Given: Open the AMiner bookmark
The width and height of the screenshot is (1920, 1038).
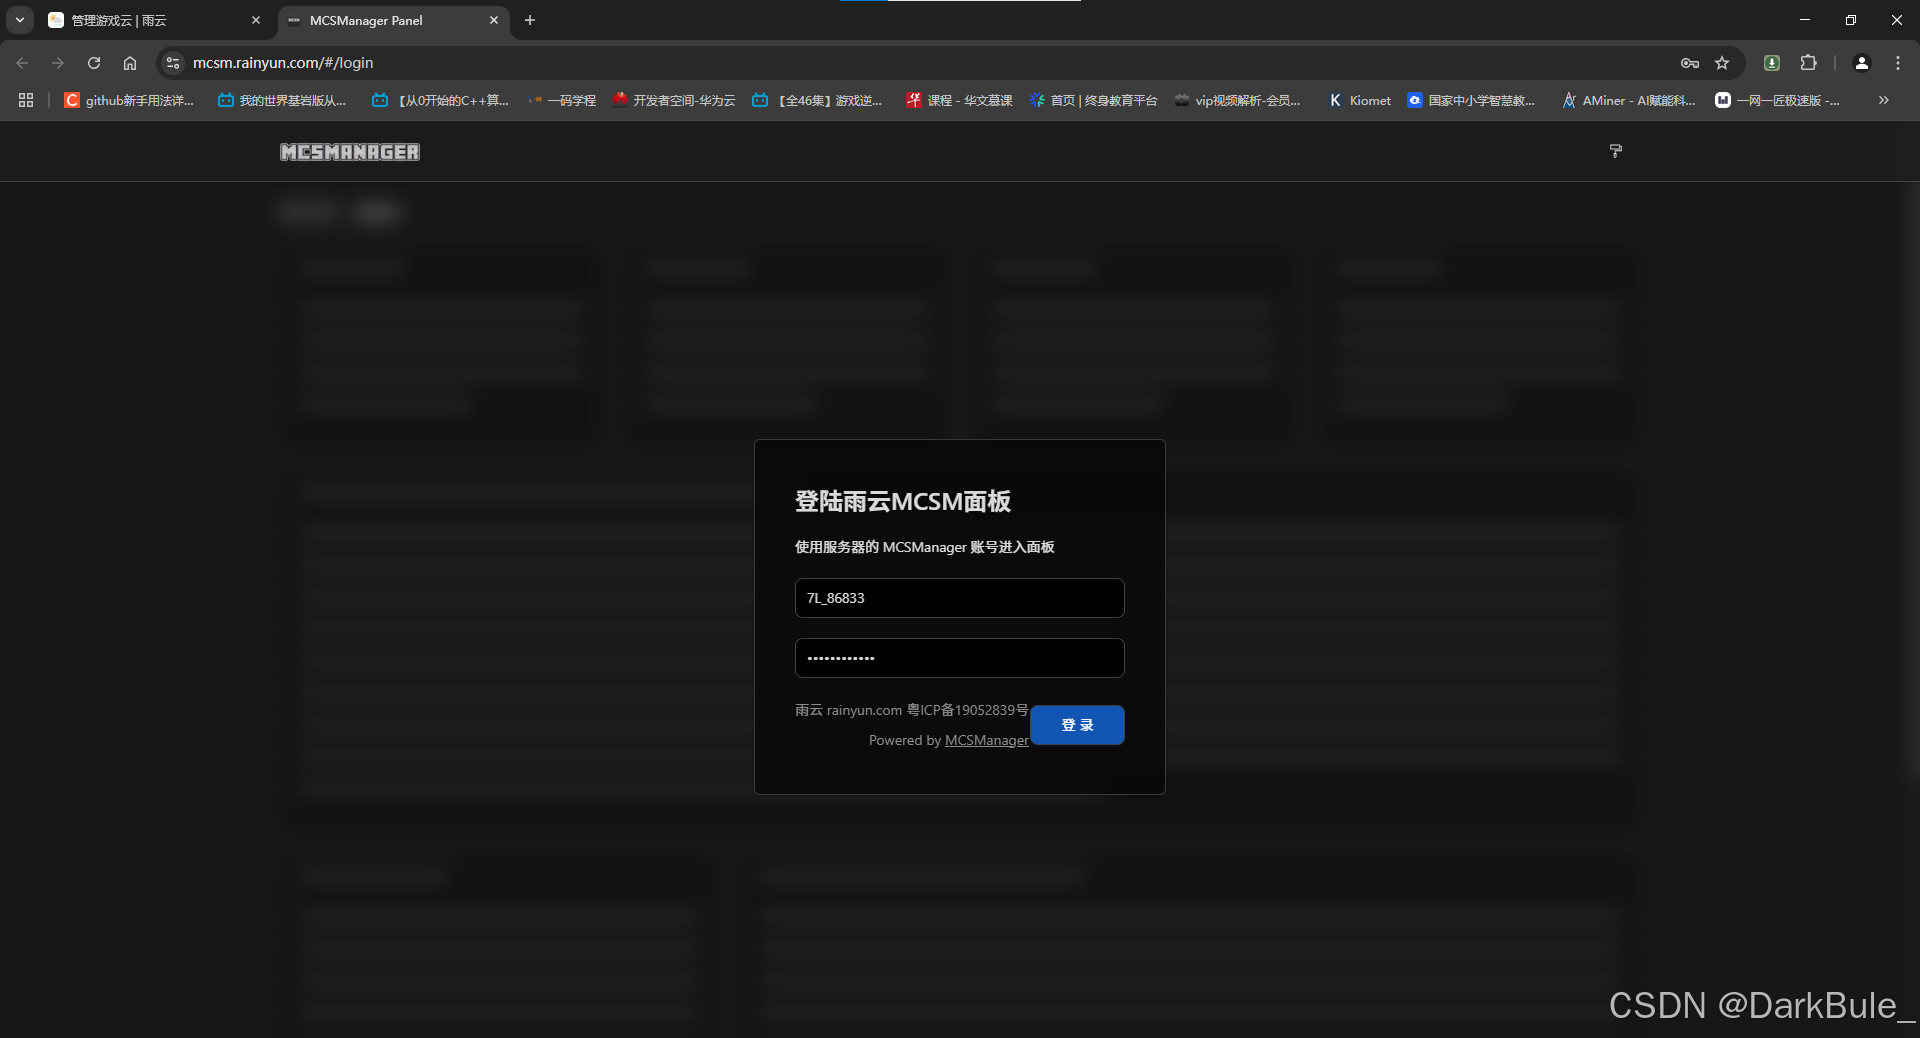Looking at the screenshot, I should [x=1629, y=100].
